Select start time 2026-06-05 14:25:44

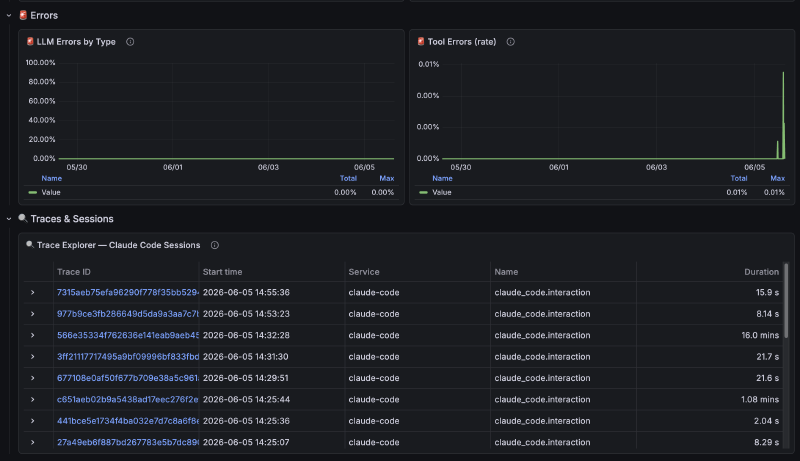pos(246,400)
